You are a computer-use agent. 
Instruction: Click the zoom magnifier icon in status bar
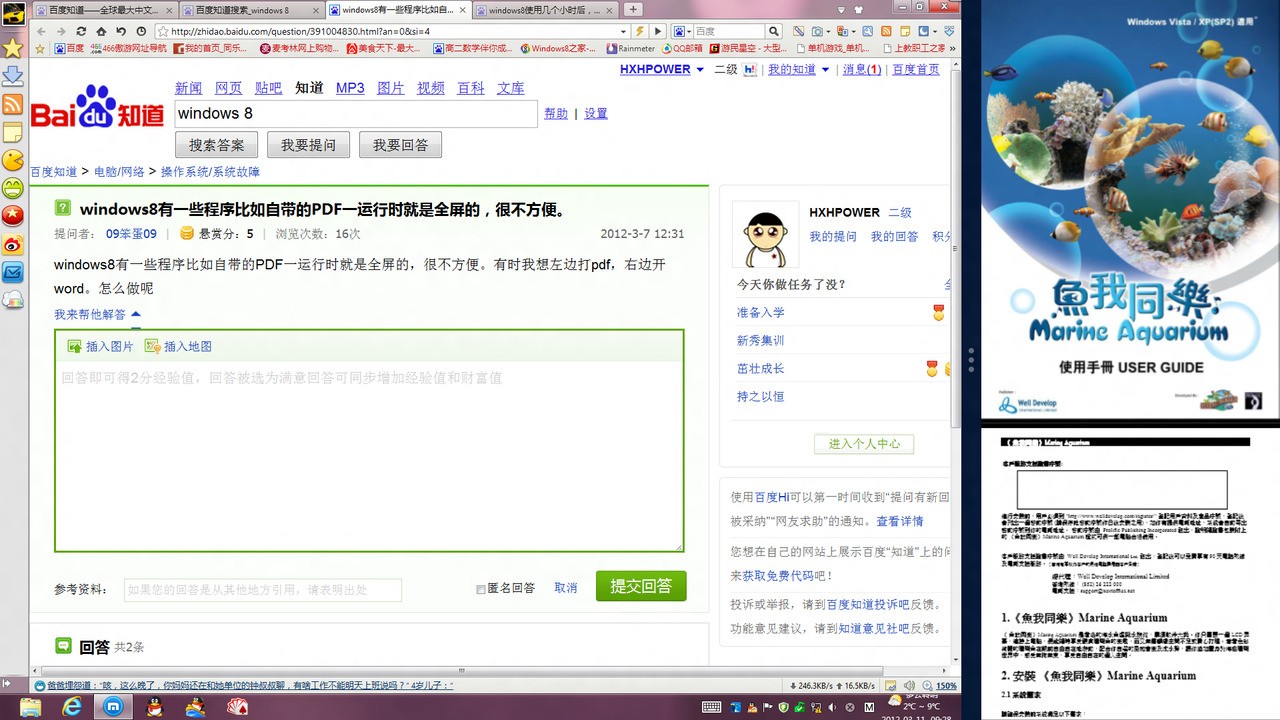click(x=925, y=686)
